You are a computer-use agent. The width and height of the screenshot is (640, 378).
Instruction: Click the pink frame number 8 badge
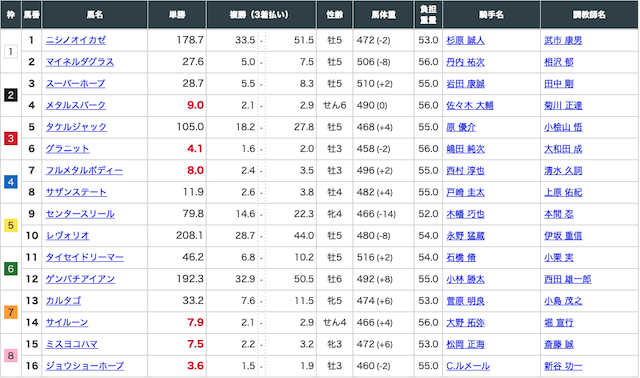(x=11, y=356)
